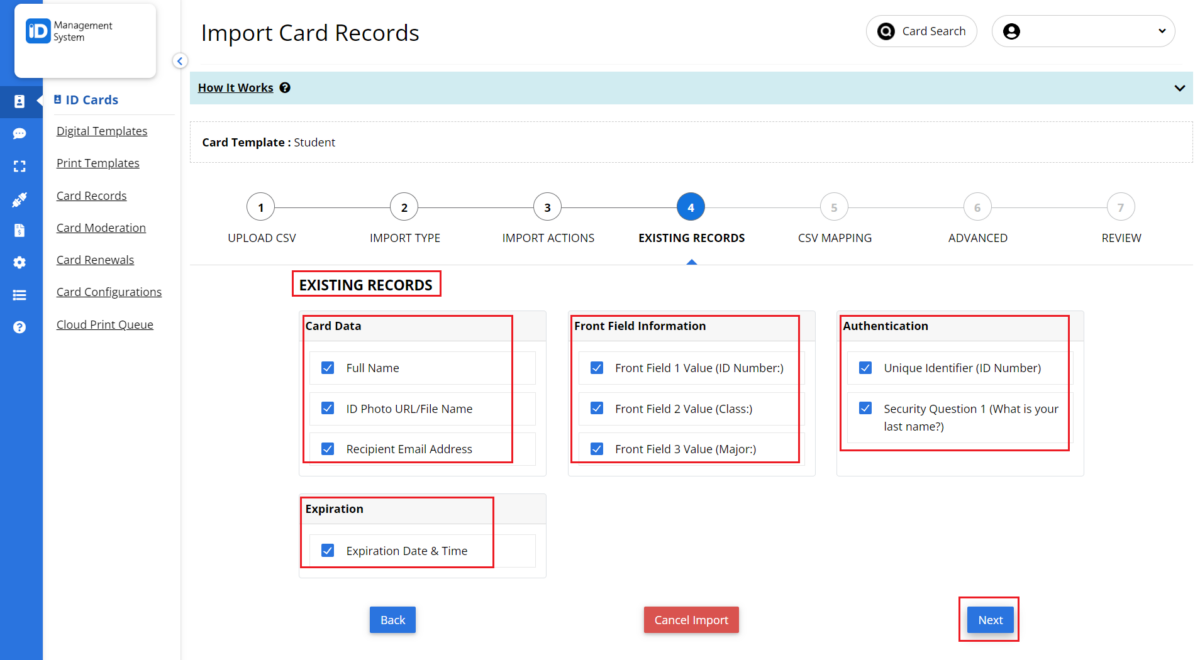Open the billing invoice sidebar icon
This screenshot has width=1200, height=660.
point(21,230)
